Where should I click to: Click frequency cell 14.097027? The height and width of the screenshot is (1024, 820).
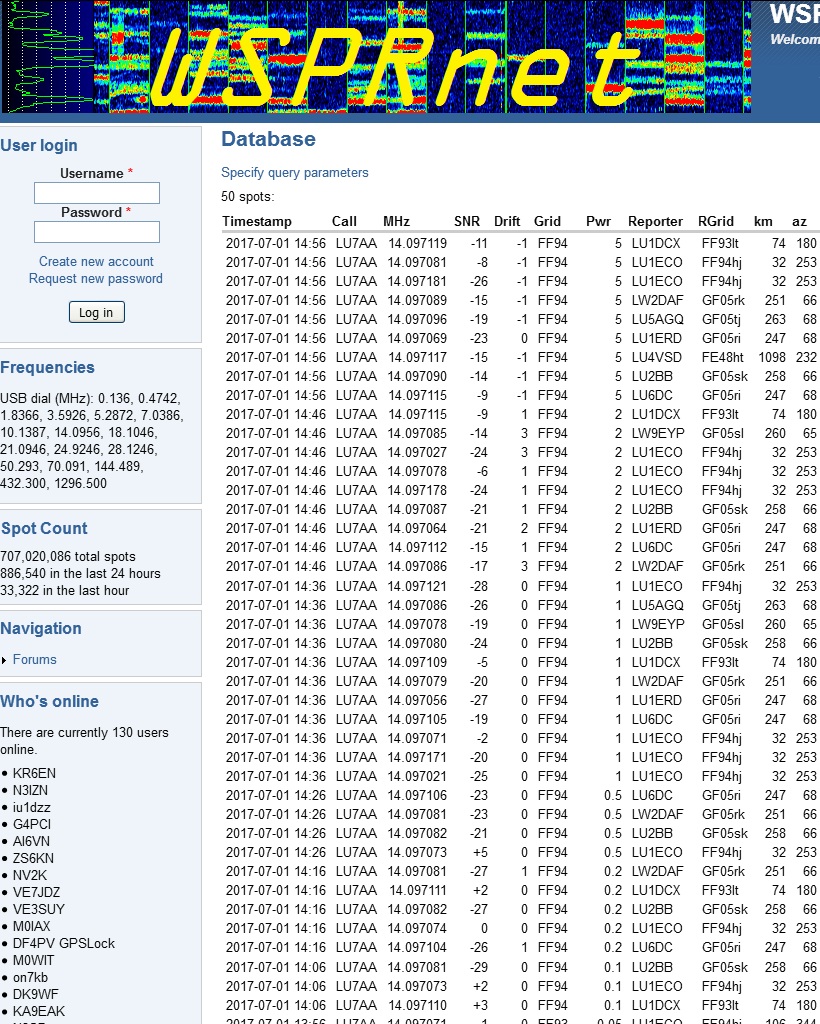pyautogui.click(x=418, y=452)
